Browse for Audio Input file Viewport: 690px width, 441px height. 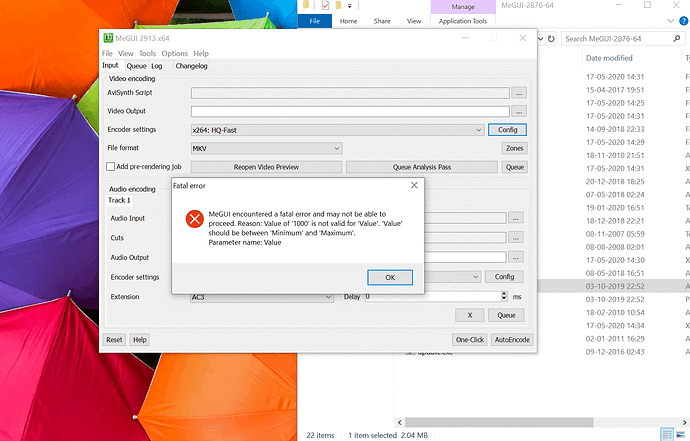tap(515, 217)
